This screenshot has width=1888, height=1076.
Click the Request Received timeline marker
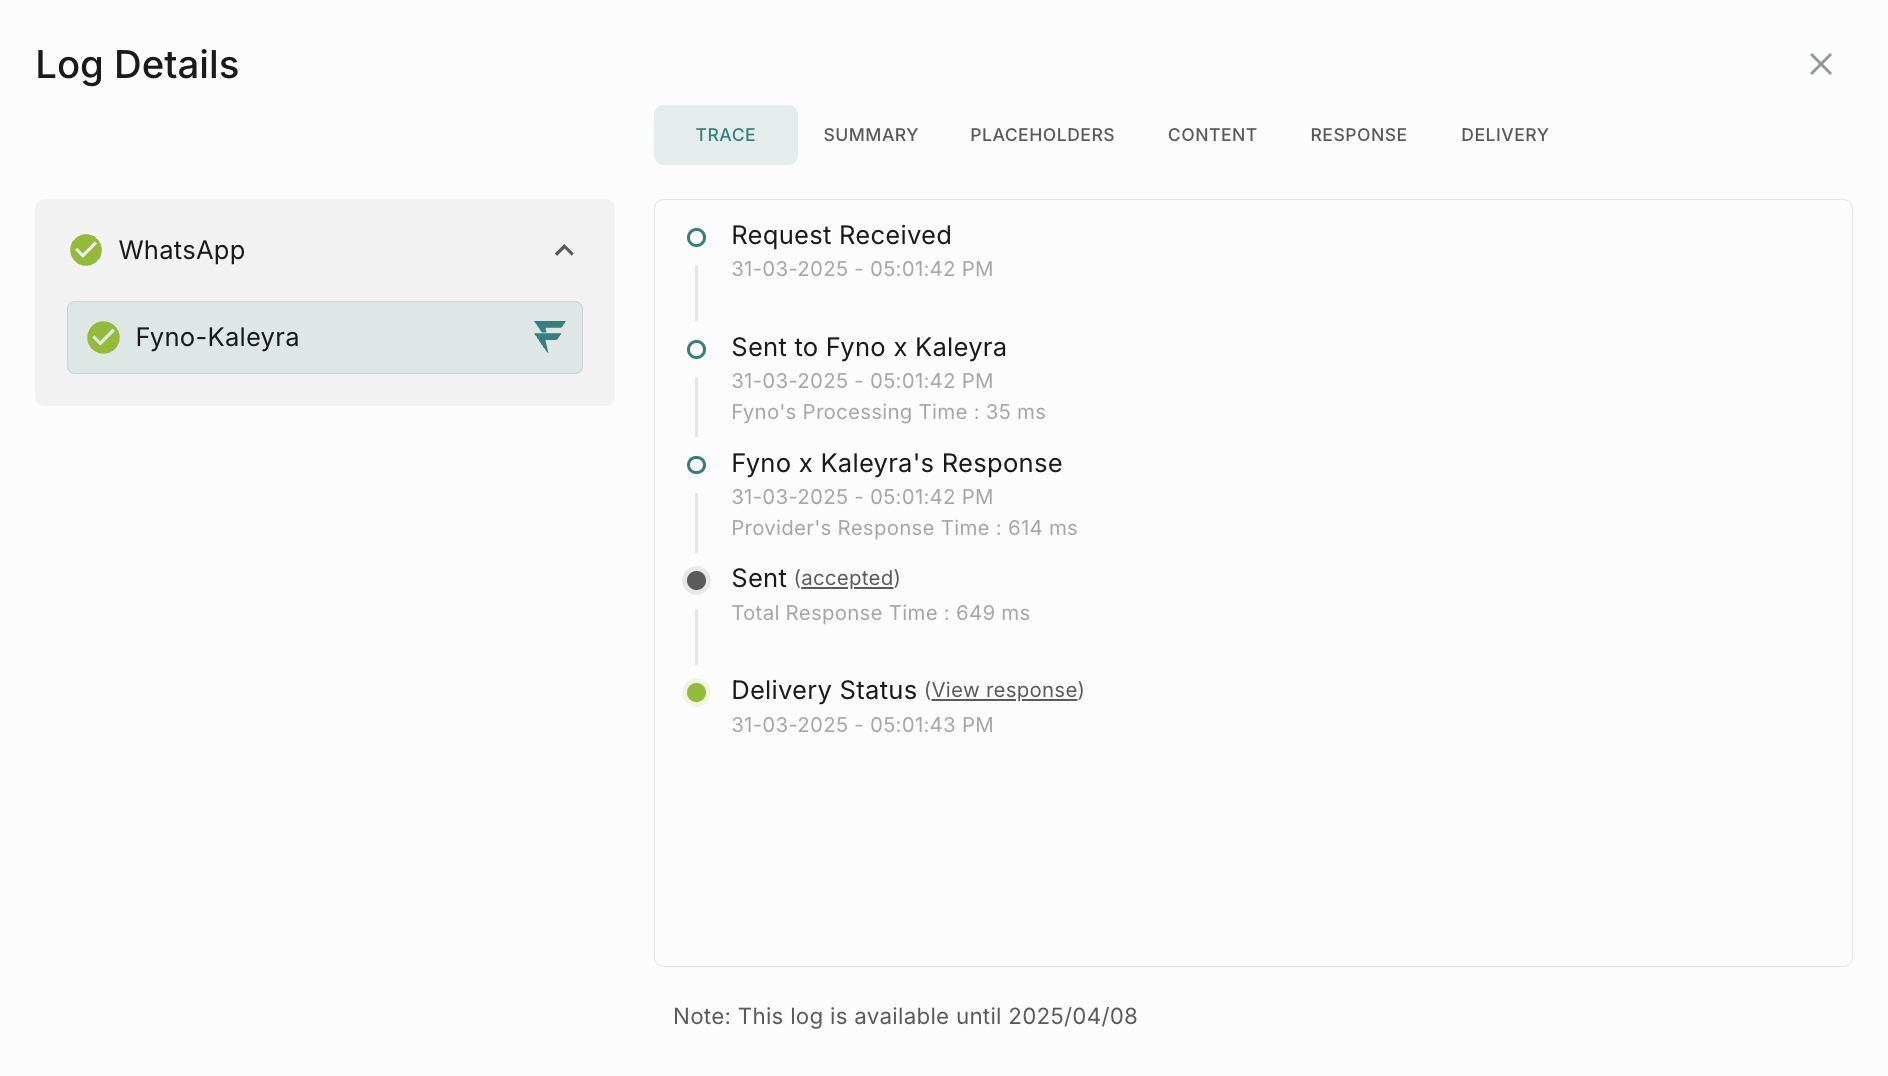point(696,238)
